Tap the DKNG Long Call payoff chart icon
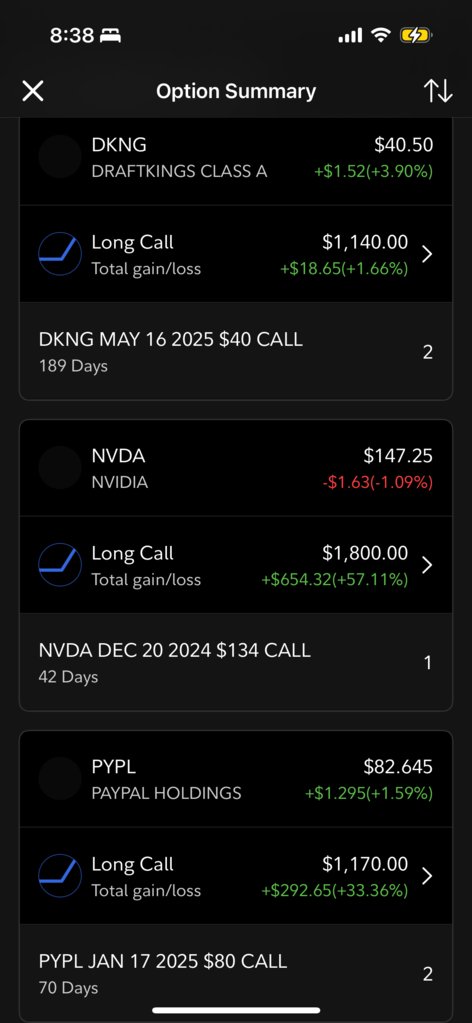 60,254
